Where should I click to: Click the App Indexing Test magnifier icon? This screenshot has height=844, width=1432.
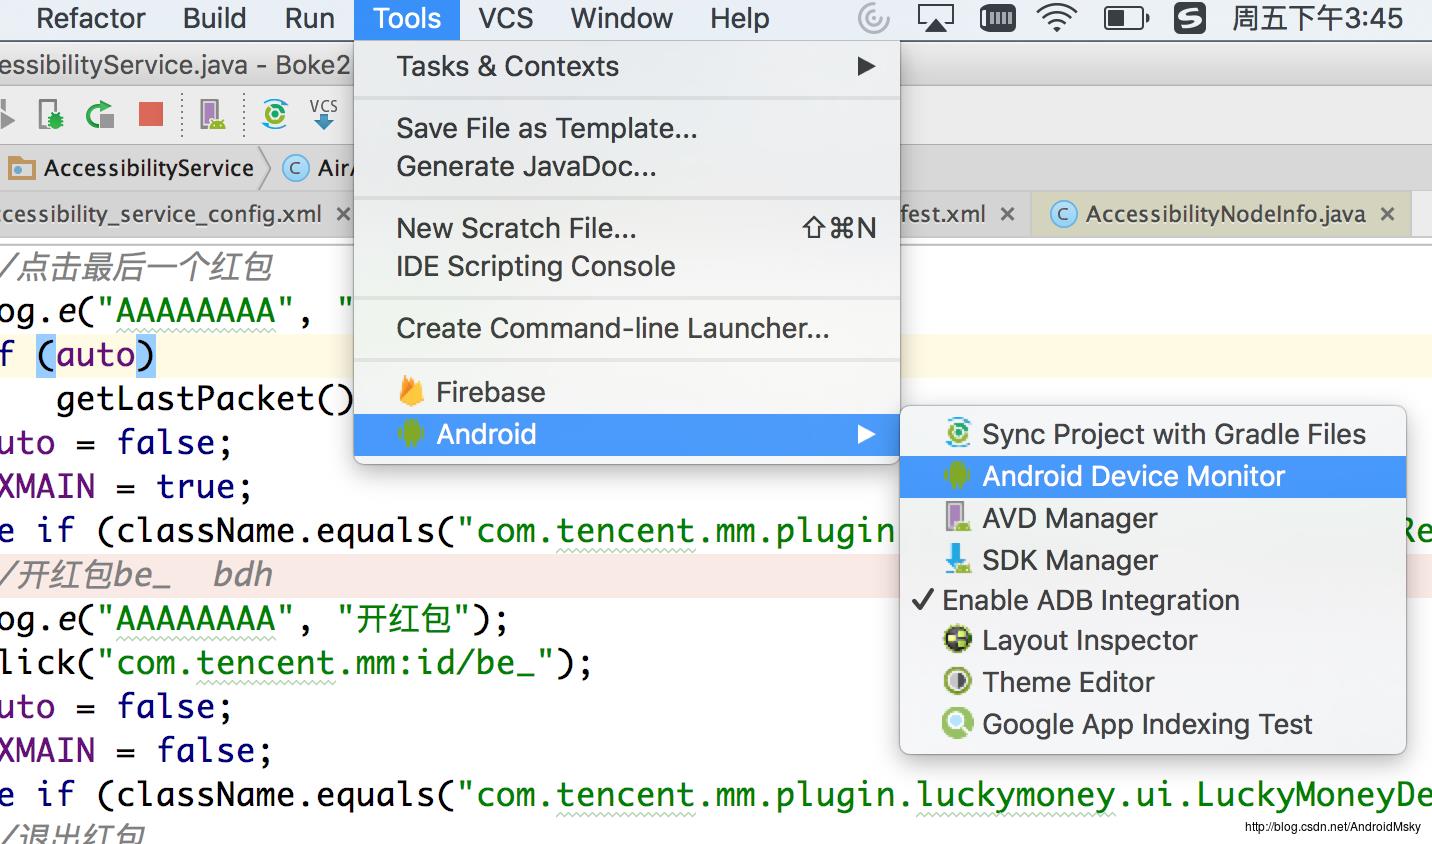[958, 723]
